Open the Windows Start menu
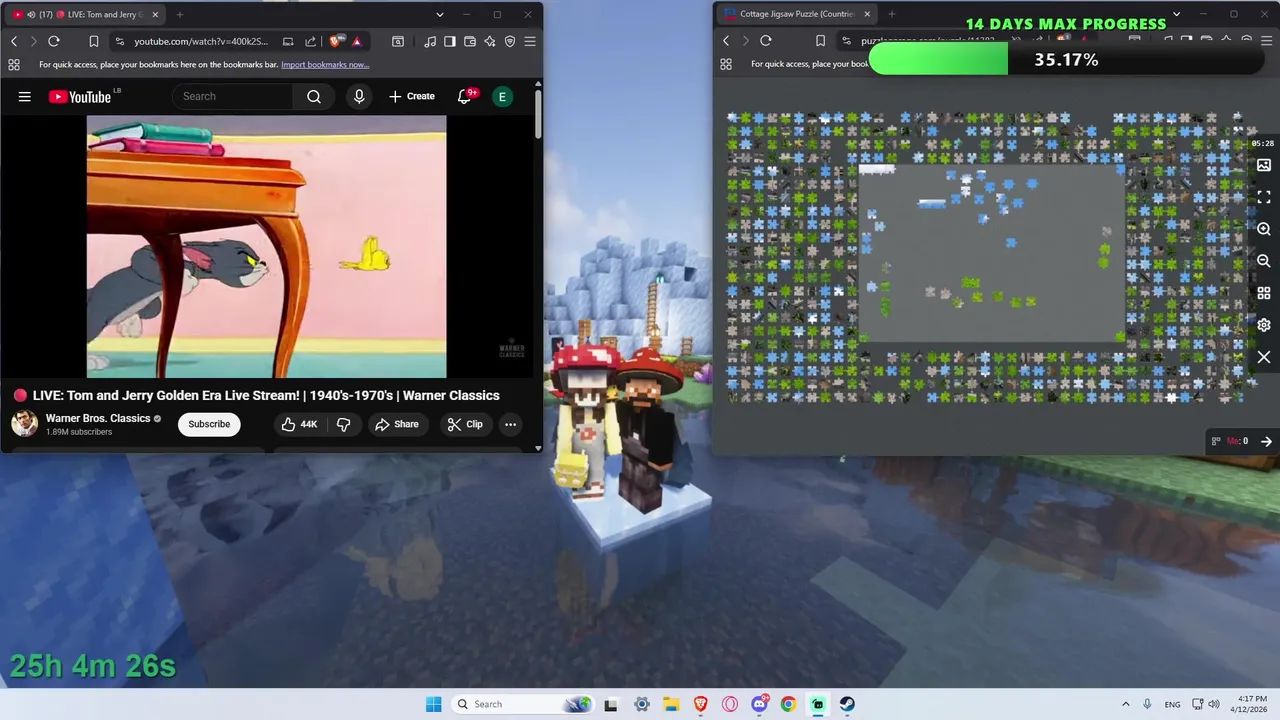The width and height of the screenshot is (1280, 720). click(433, 704)
